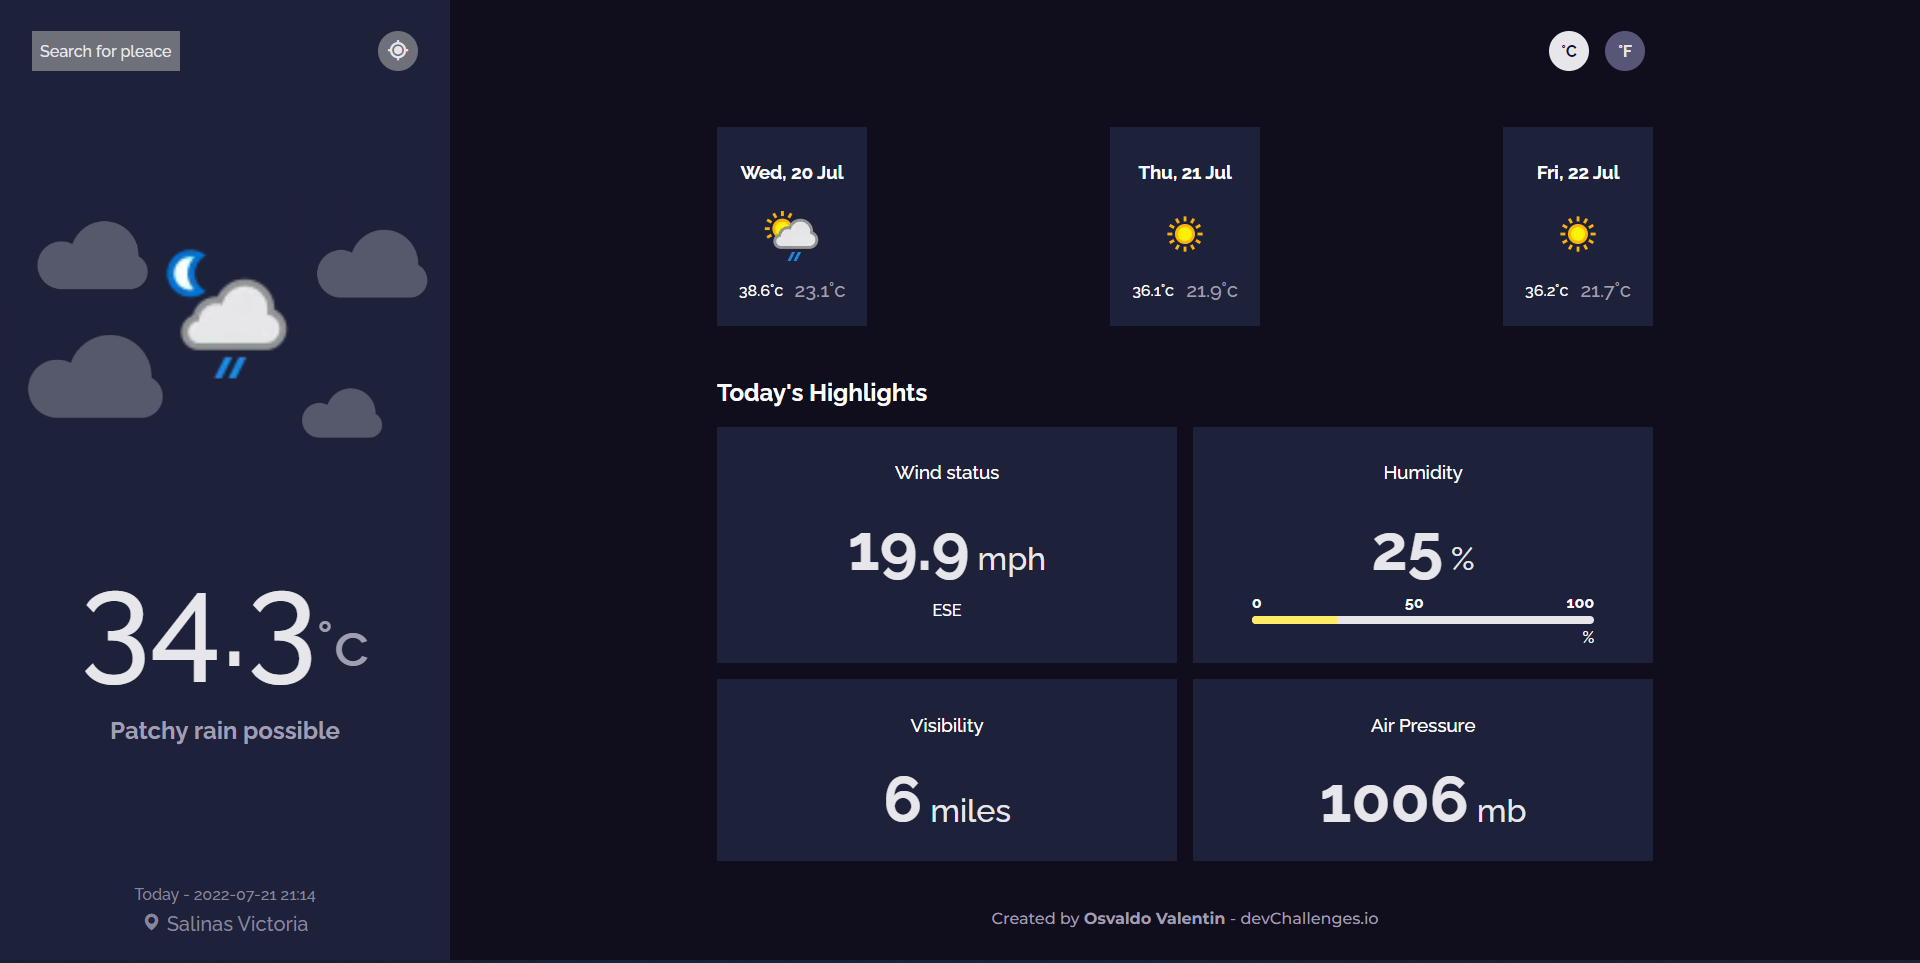Click the rainy sun icon on Wed 20 Jul card
The image size is (1920, 963).
click(791, 233)
